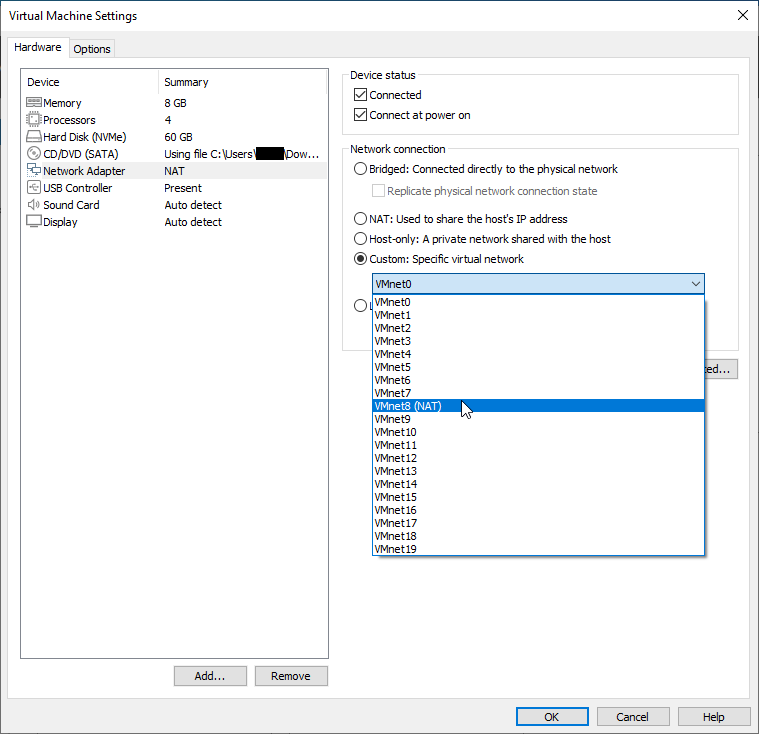Close the Virtual Machine Settings dialog
759x734 pixels.
(743, 15)
